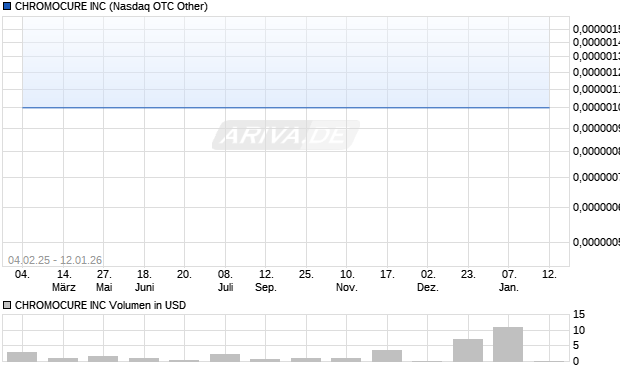Viewport: 620px width, 371px height.
Task: Click the 08. Juli axis label
Action: pos(225,281)
